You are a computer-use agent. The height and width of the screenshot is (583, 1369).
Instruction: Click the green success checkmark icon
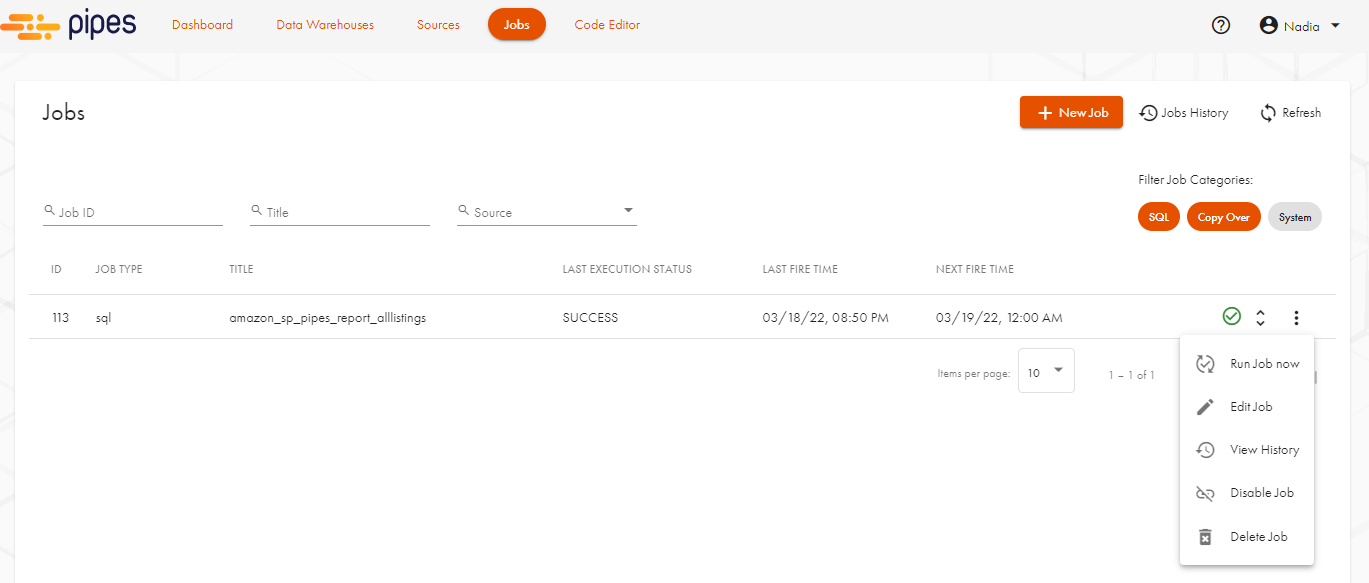click(1231, 317)
